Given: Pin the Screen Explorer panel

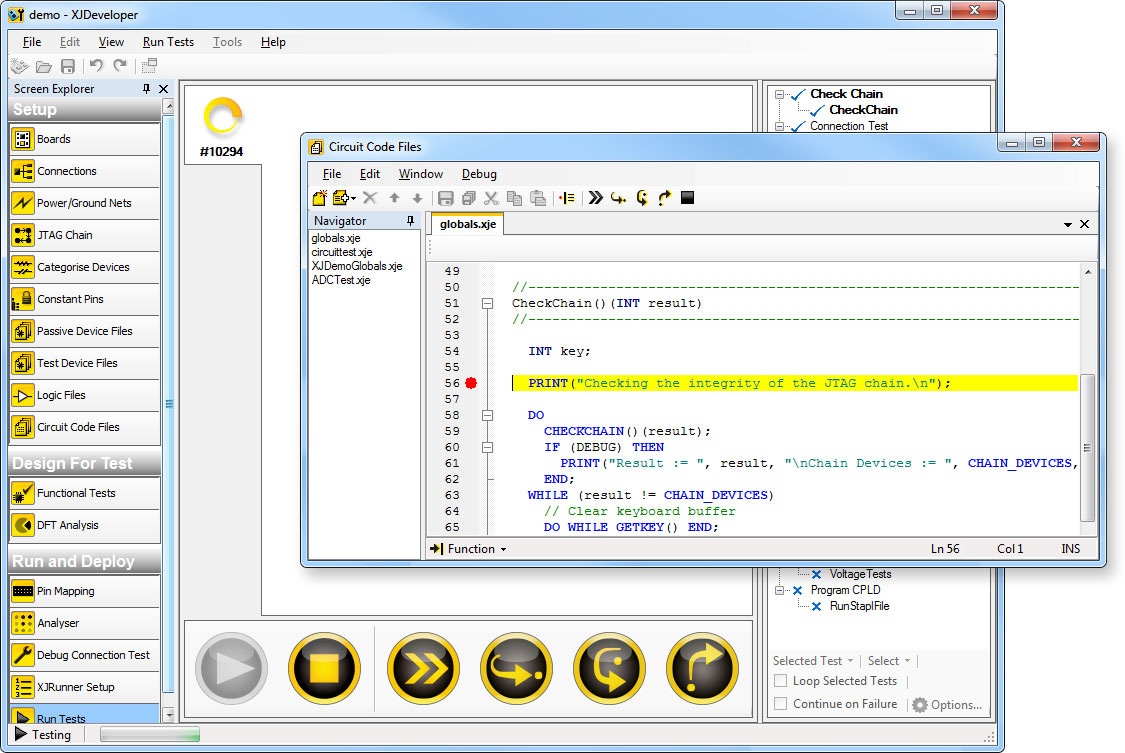Looking at the screenshot, I should point(146,88).
